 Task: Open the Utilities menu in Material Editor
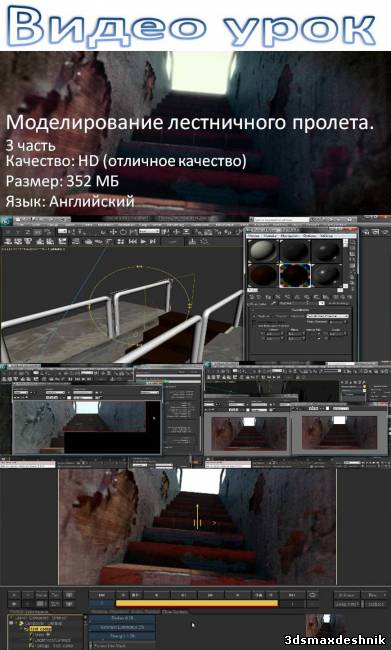tap(327, 236)
